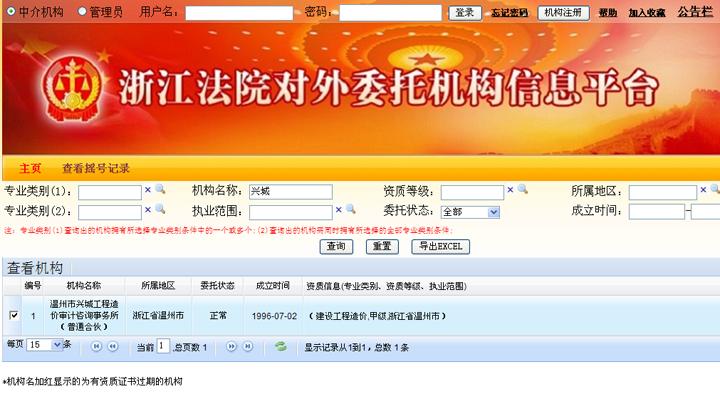
Task: Select the 中介机构 radio button
Action: pos(11,11)
